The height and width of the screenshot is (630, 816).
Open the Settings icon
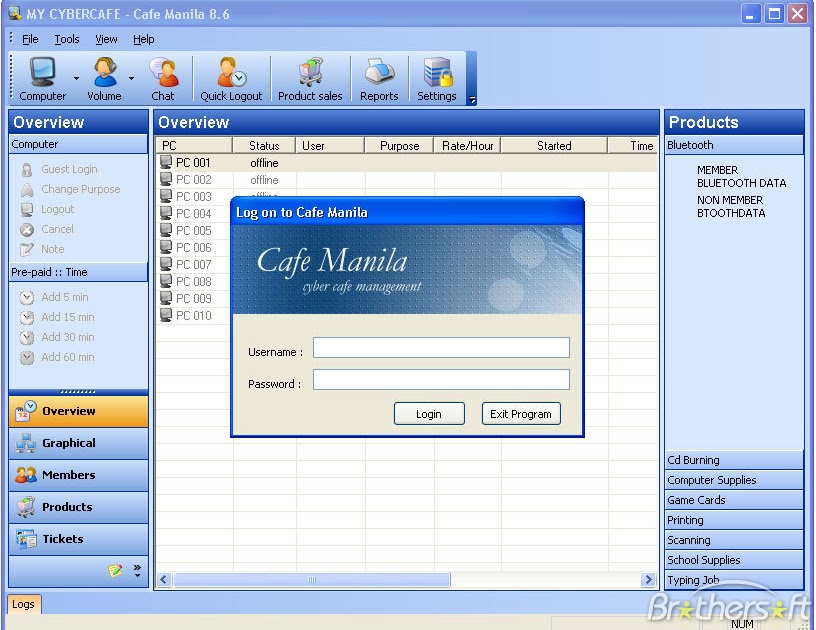436,77
